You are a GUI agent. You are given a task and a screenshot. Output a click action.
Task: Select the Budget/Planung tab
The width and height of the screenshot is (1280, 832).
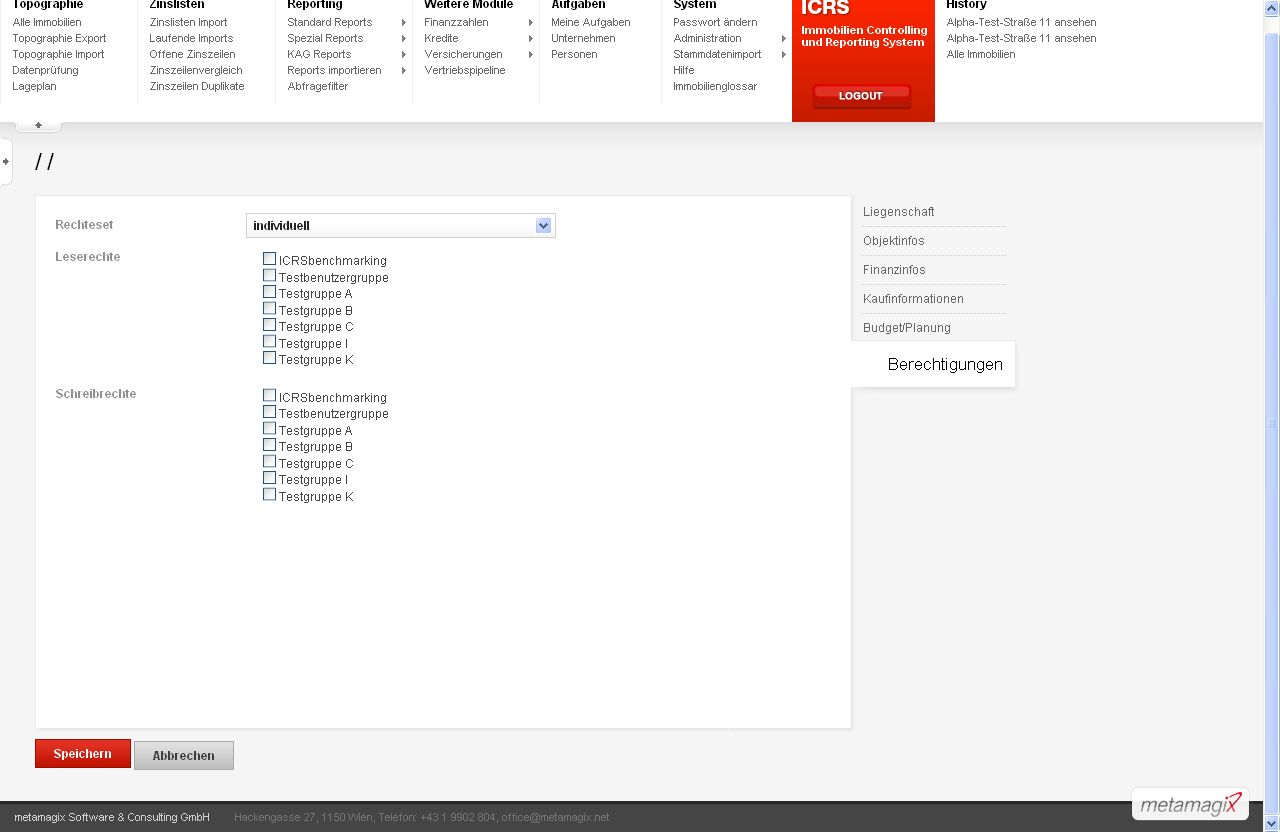907,328
